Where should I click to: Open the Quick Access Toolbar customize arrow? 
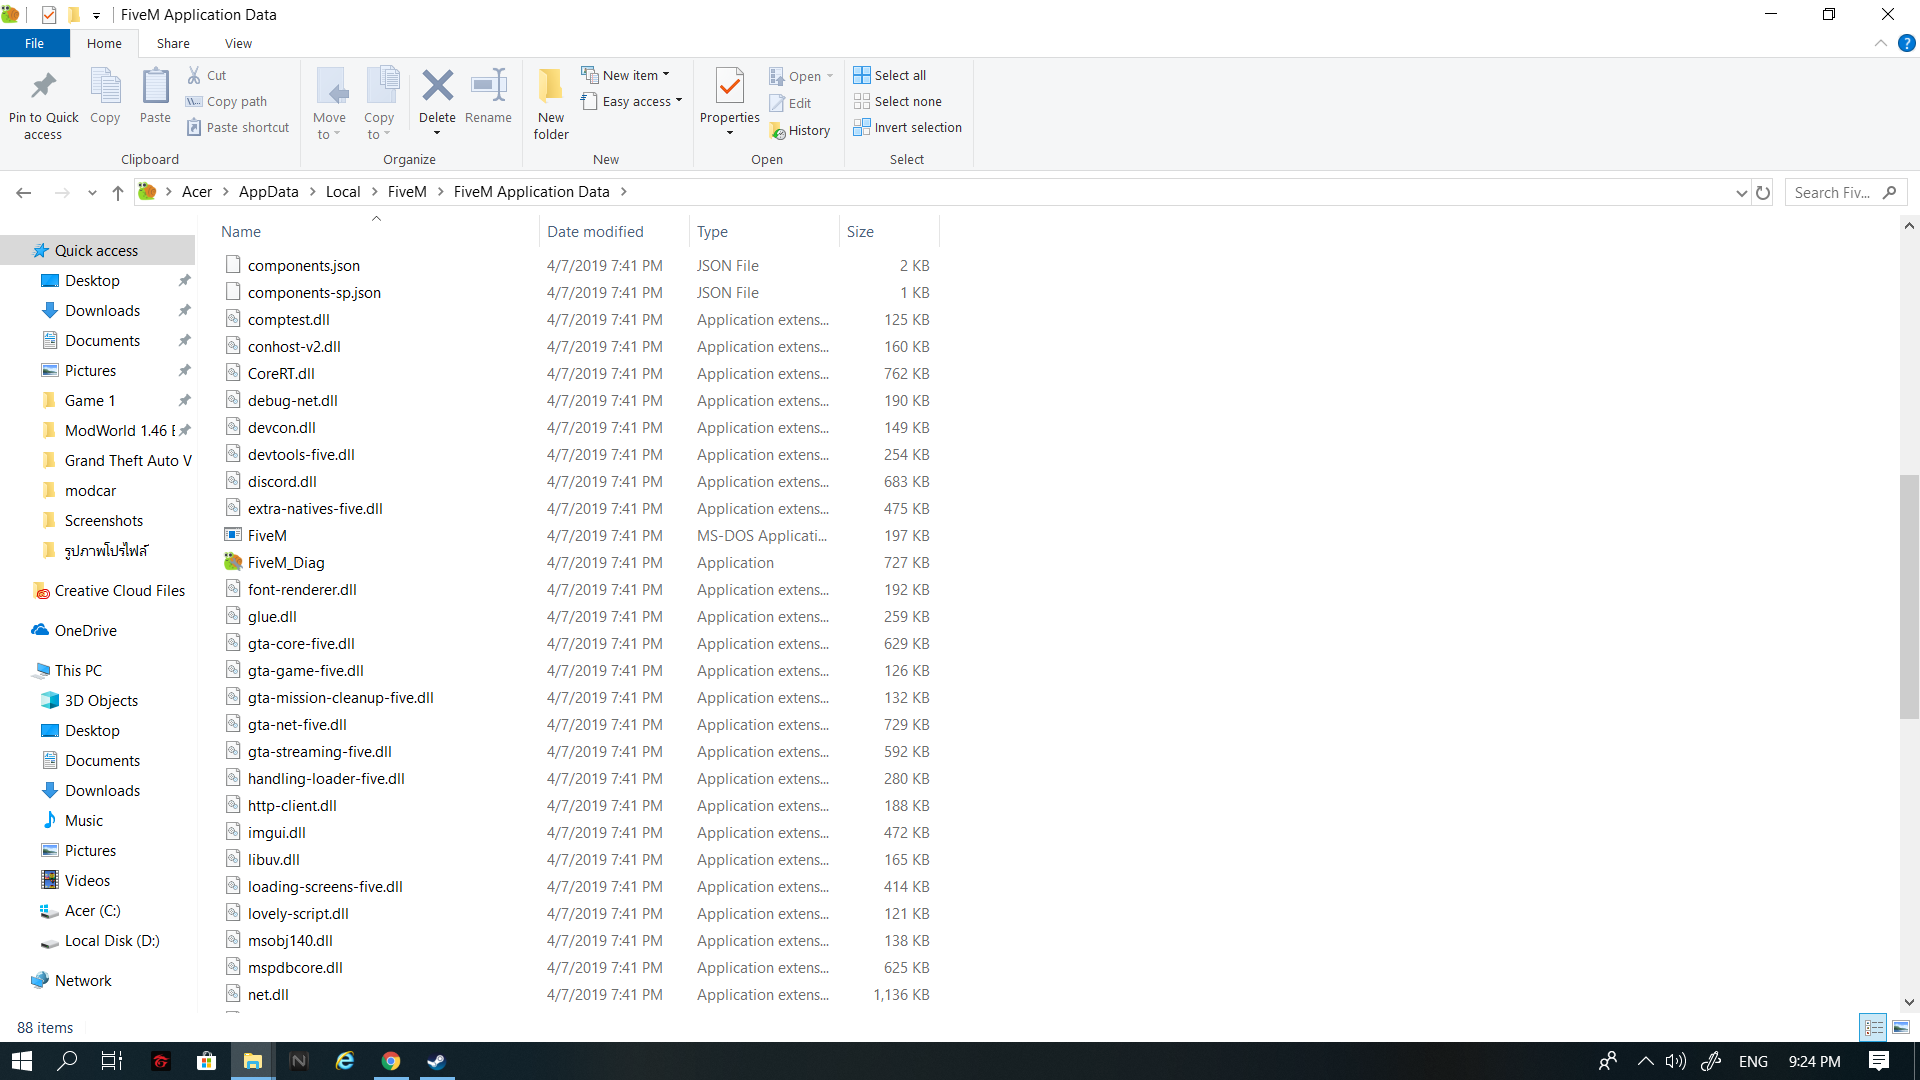96,15
